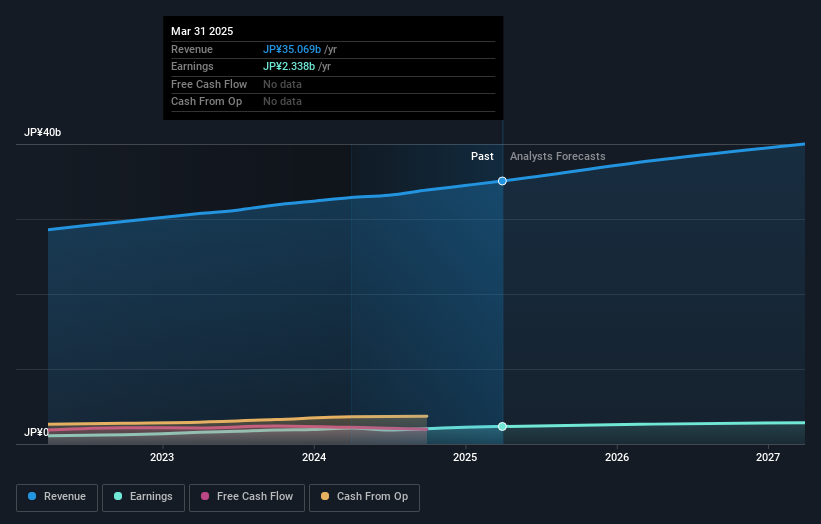
Task: Click the Revenue tooltip row label
Action: [192, 49]
